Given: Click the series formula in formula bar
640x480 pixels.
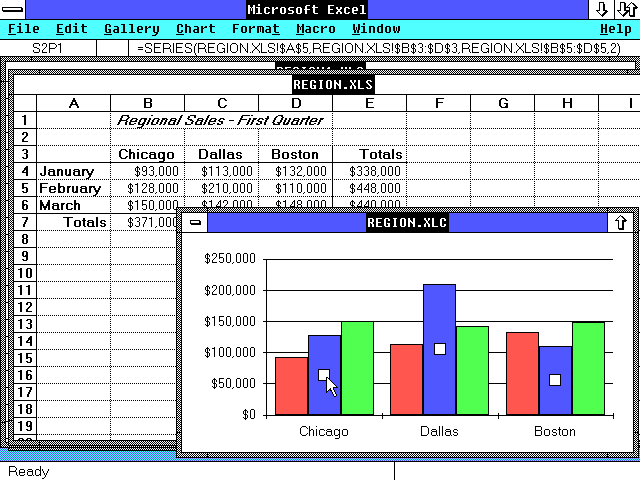Looking at the screenshot, I should [379, 49].
